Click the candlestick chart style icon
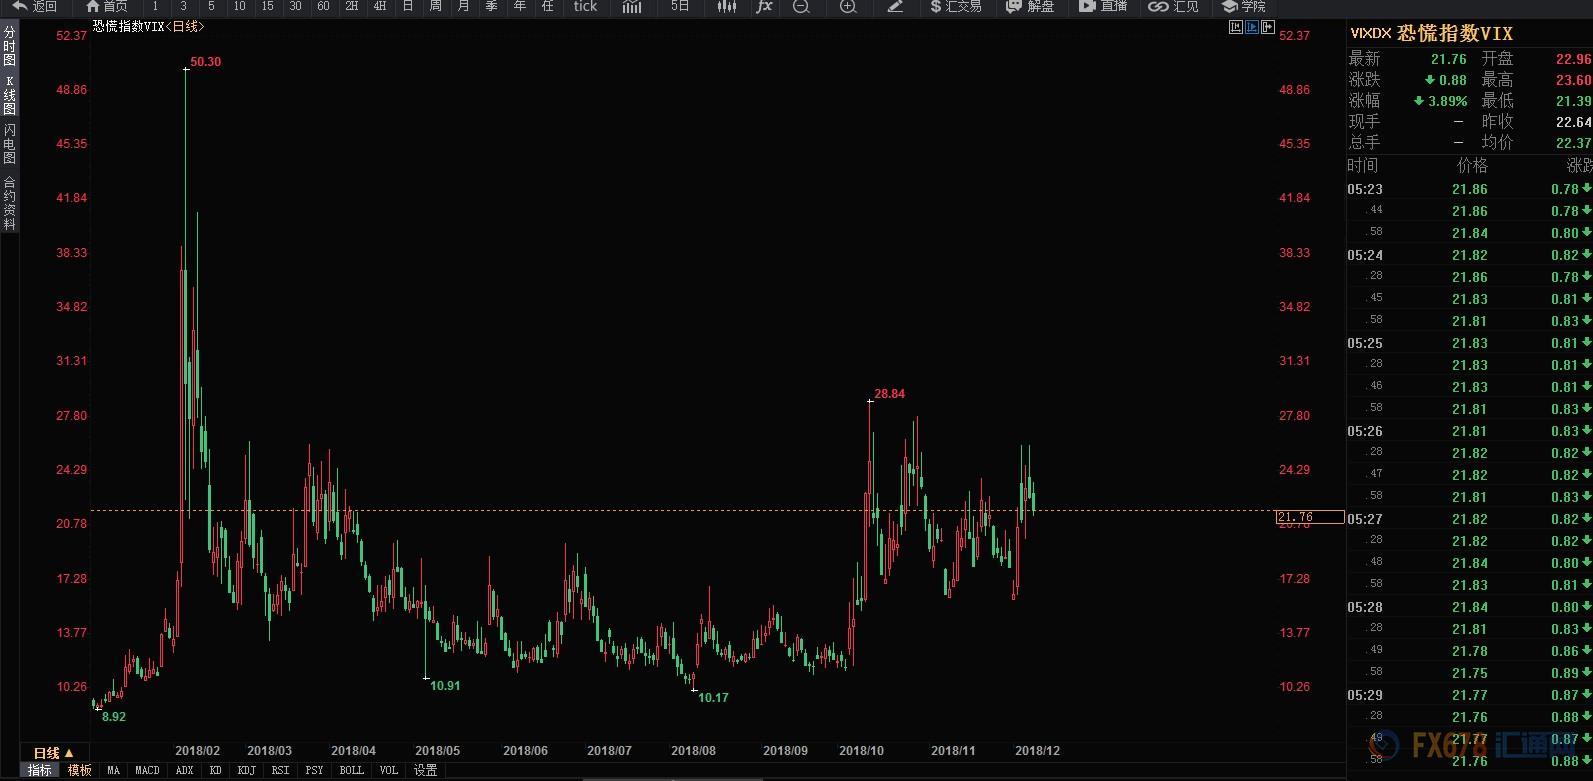The width and height of the screenshot is (1593, 781). coord(727,6)
